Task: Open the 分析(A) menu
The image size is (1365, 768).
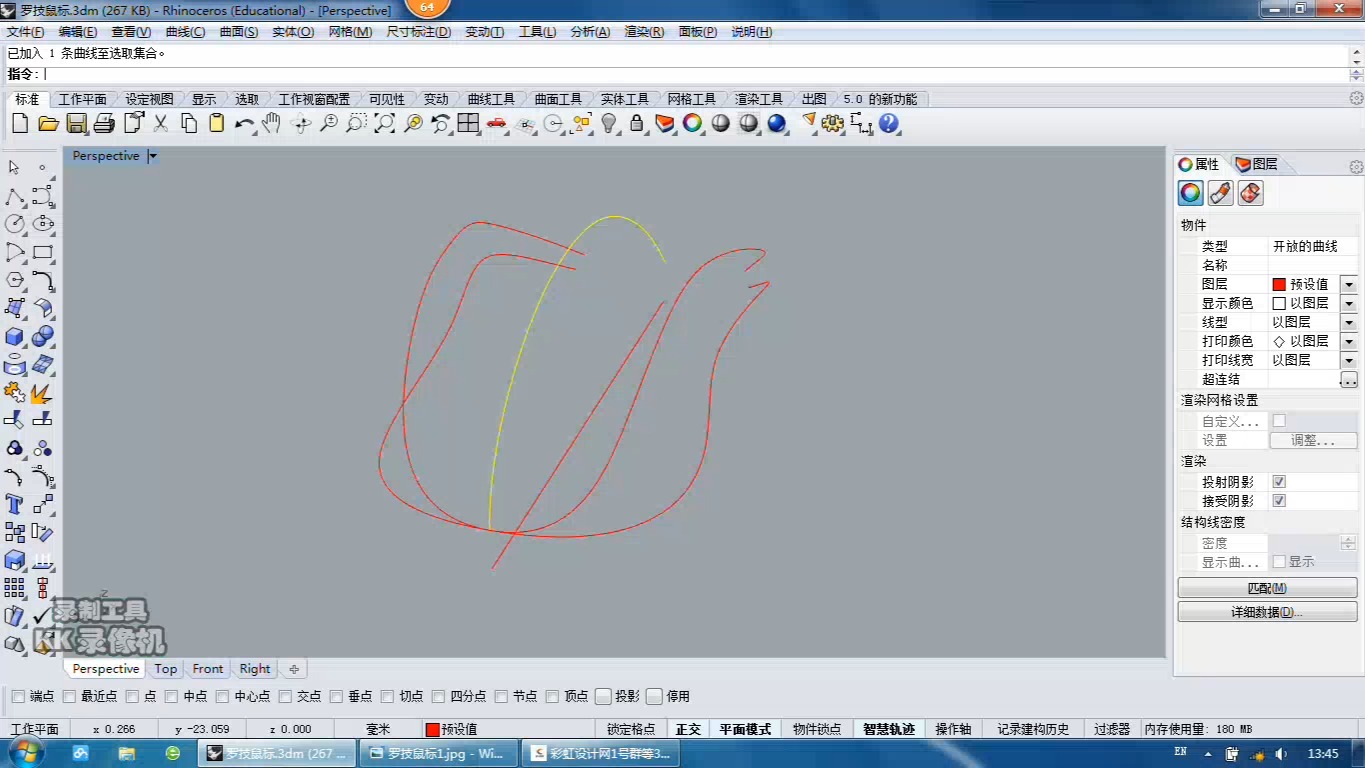Action: (590, 32)
